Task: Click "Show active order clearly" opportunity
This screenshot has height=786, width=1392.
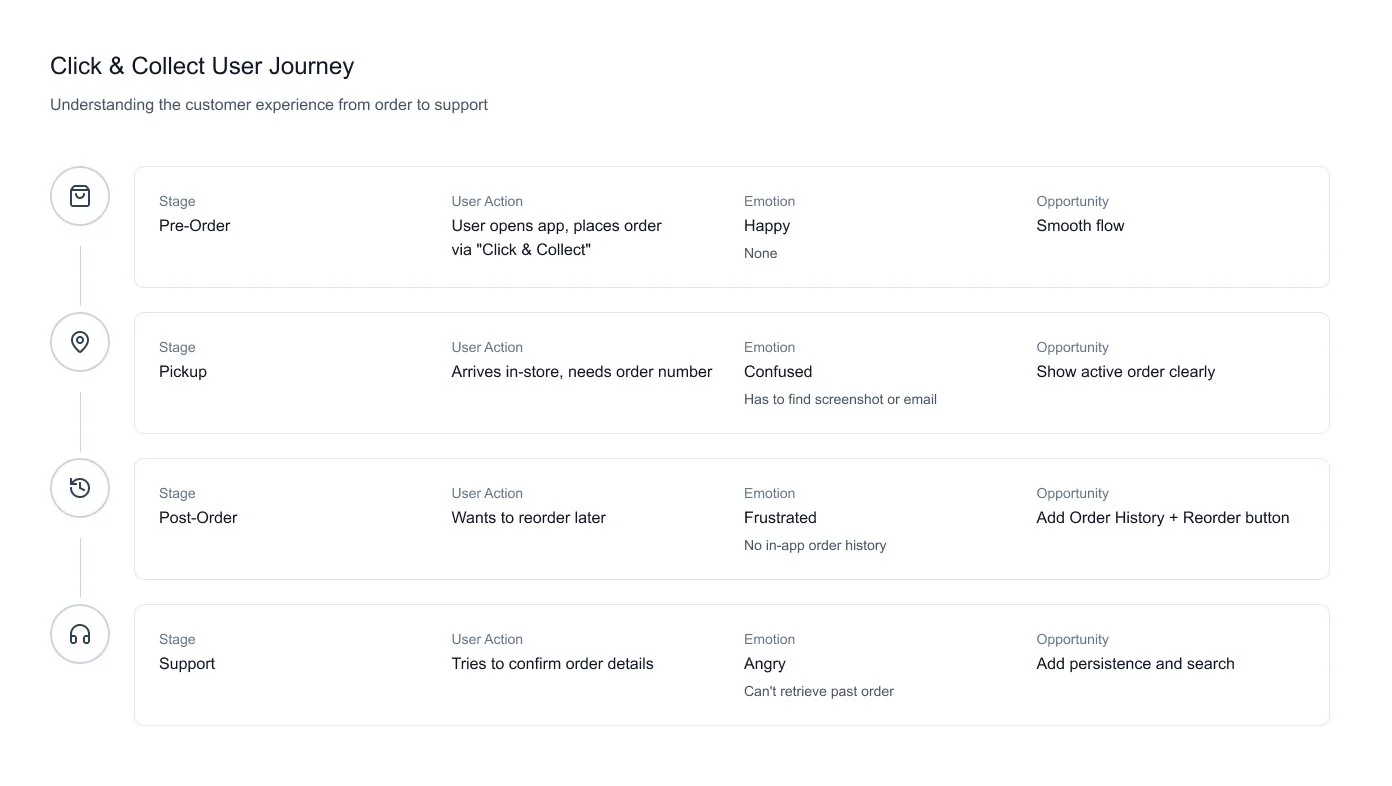Action: (1125, 372)
